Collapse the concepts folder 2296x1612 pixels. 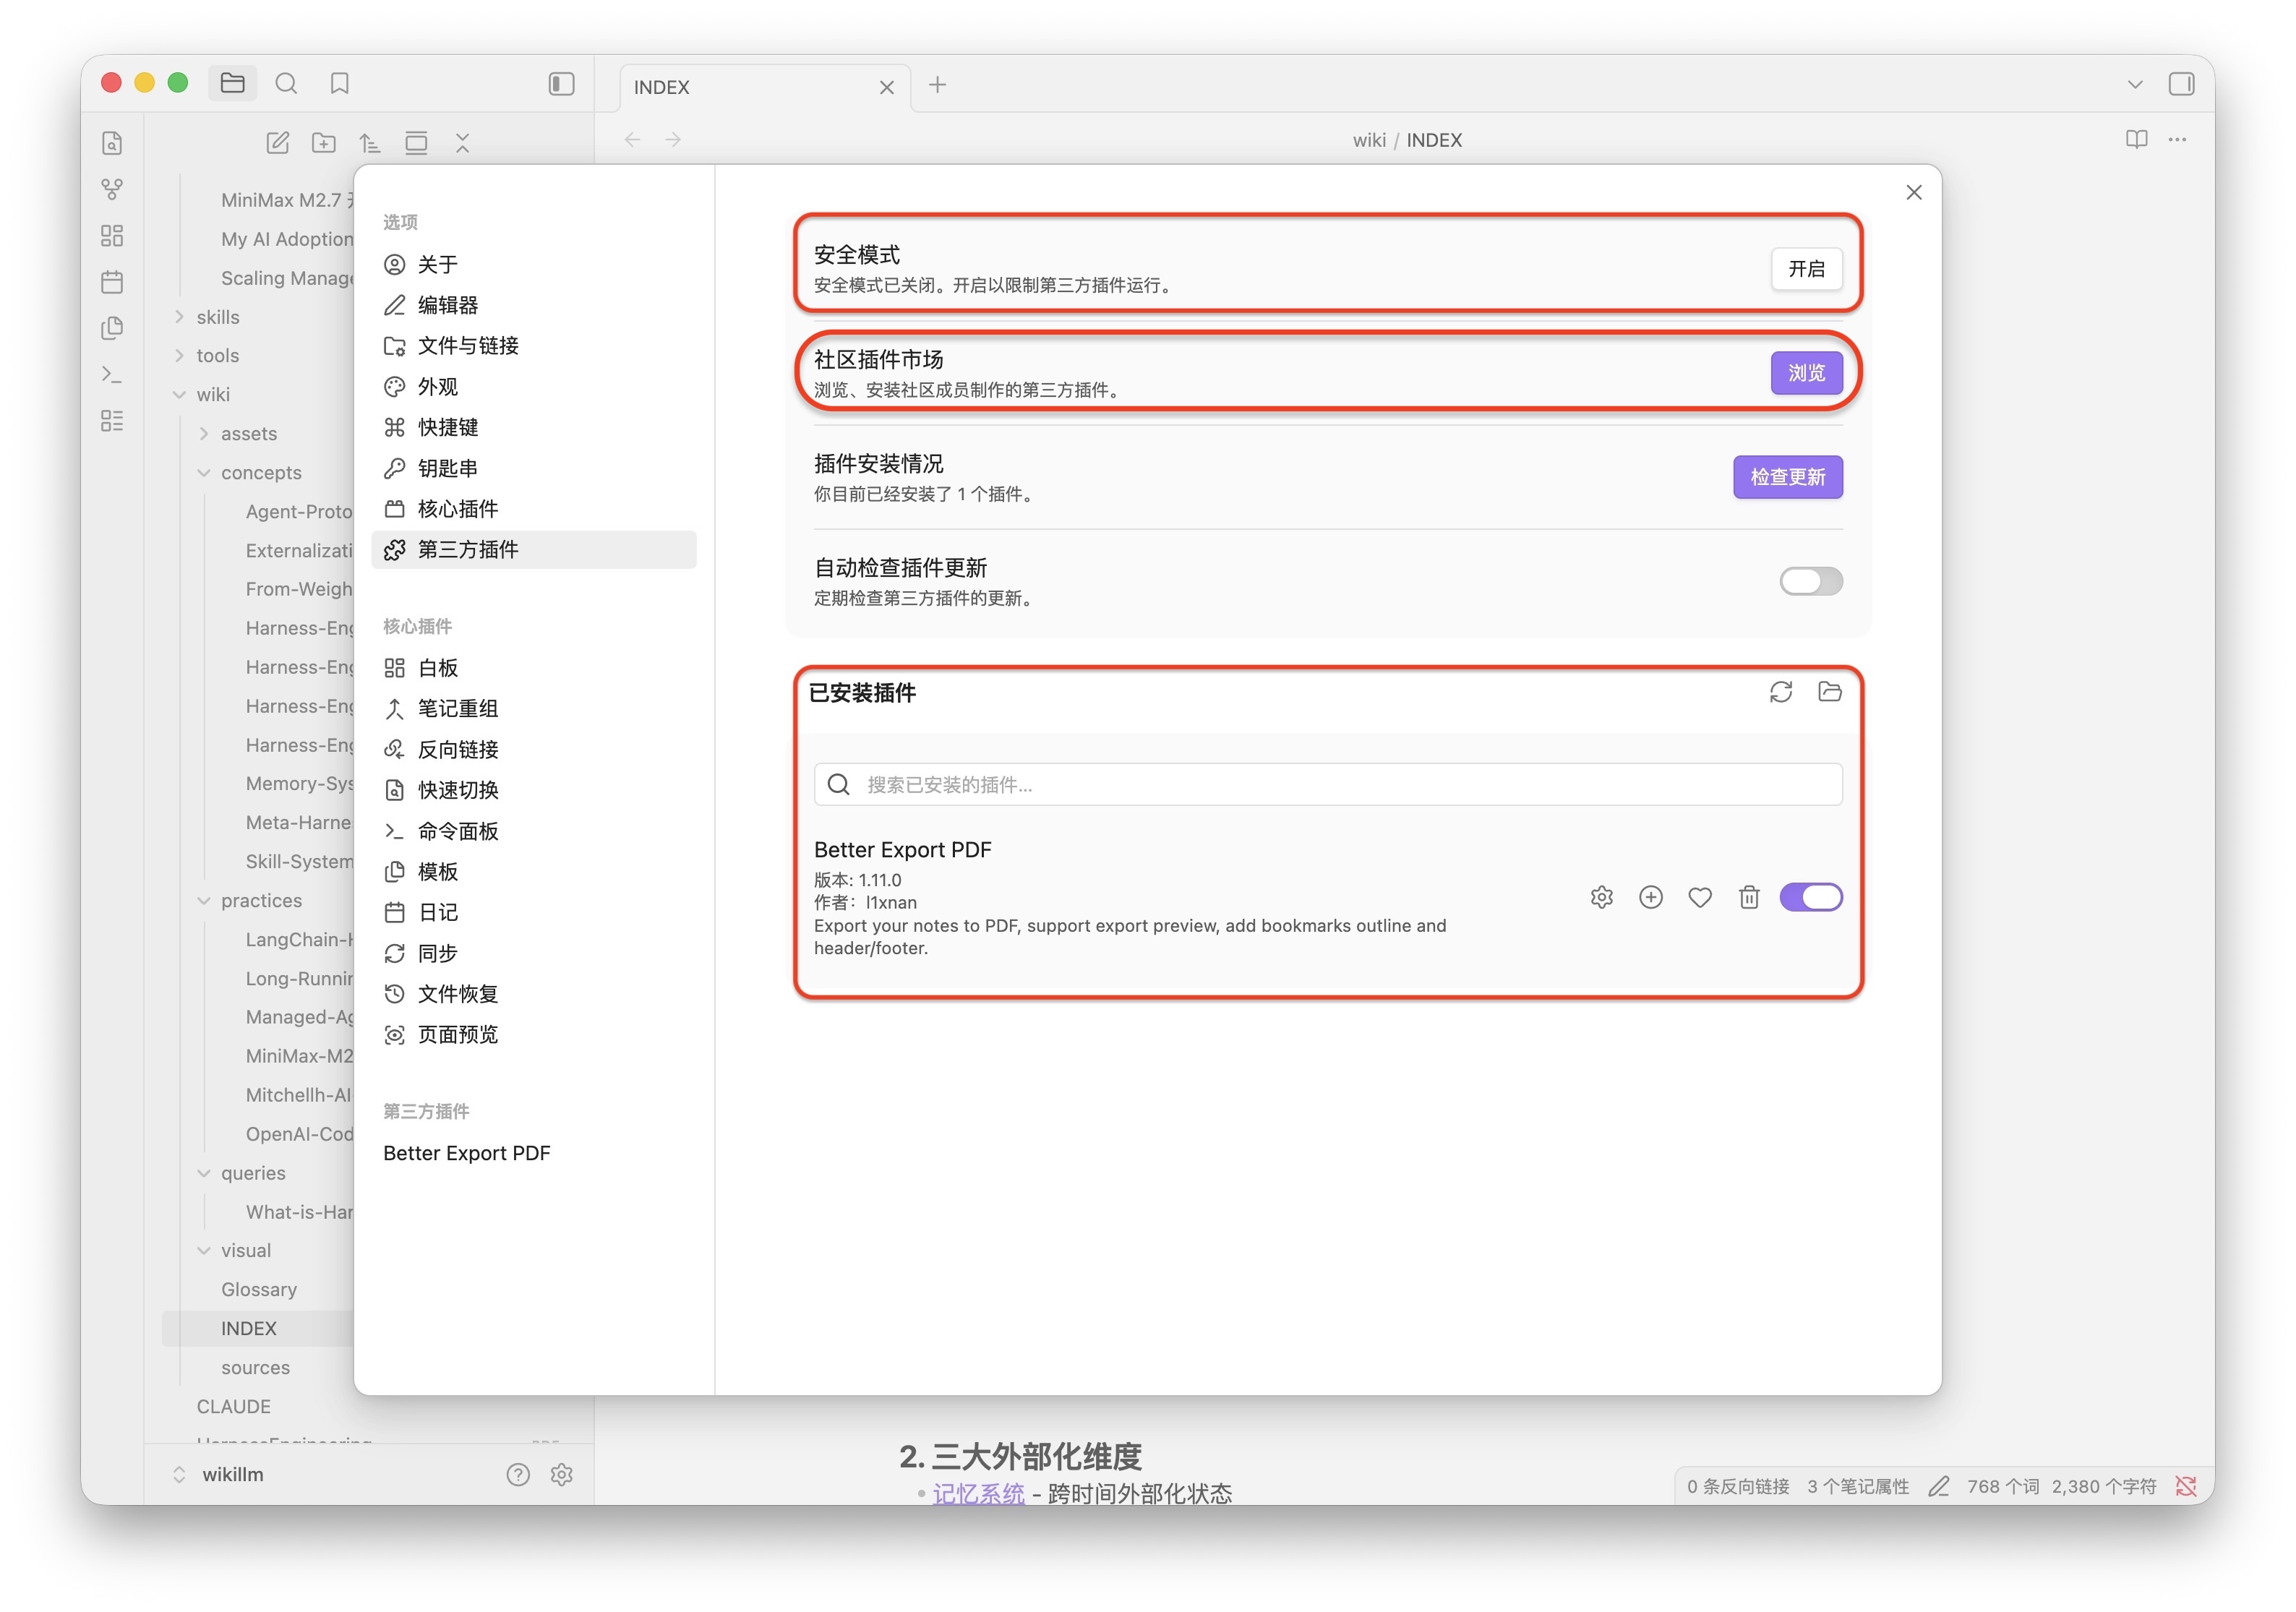260,472
